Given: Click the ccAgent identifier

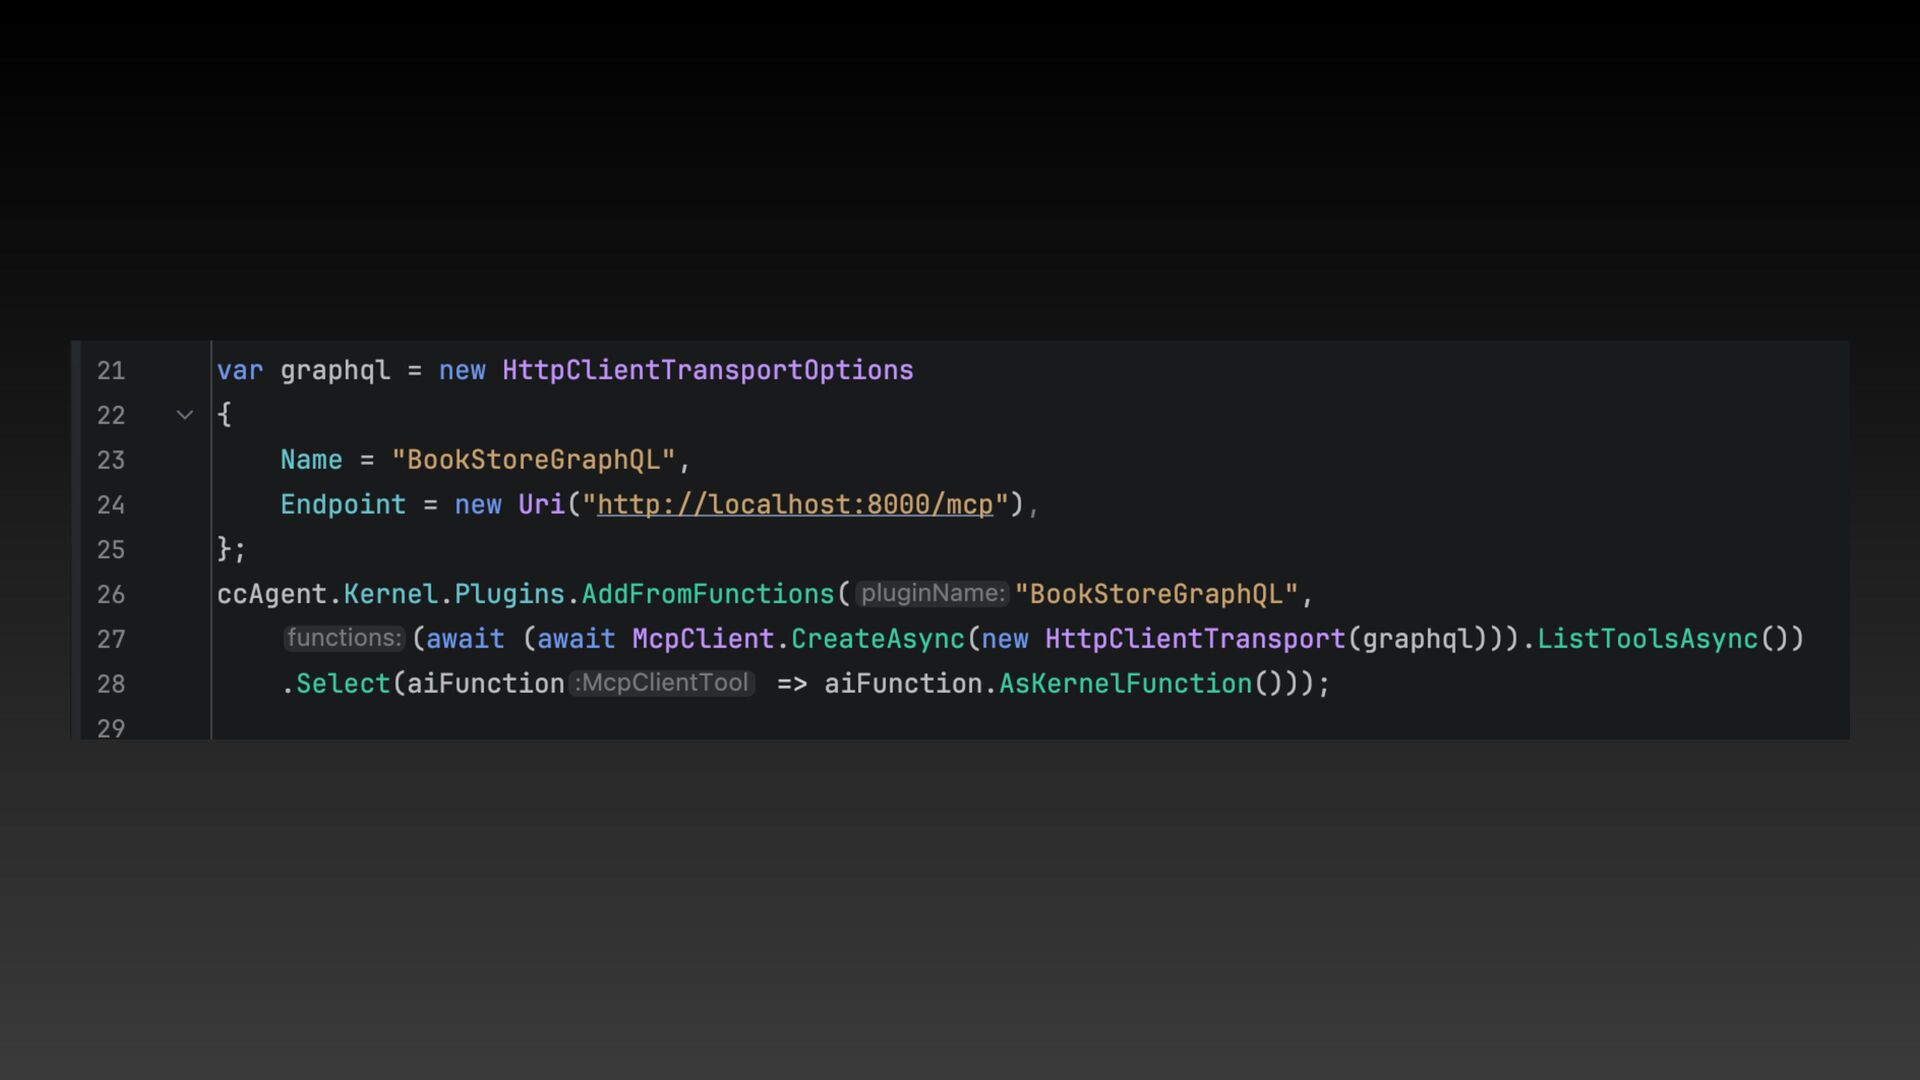Looking at the screenshot, I should (271, 594).
